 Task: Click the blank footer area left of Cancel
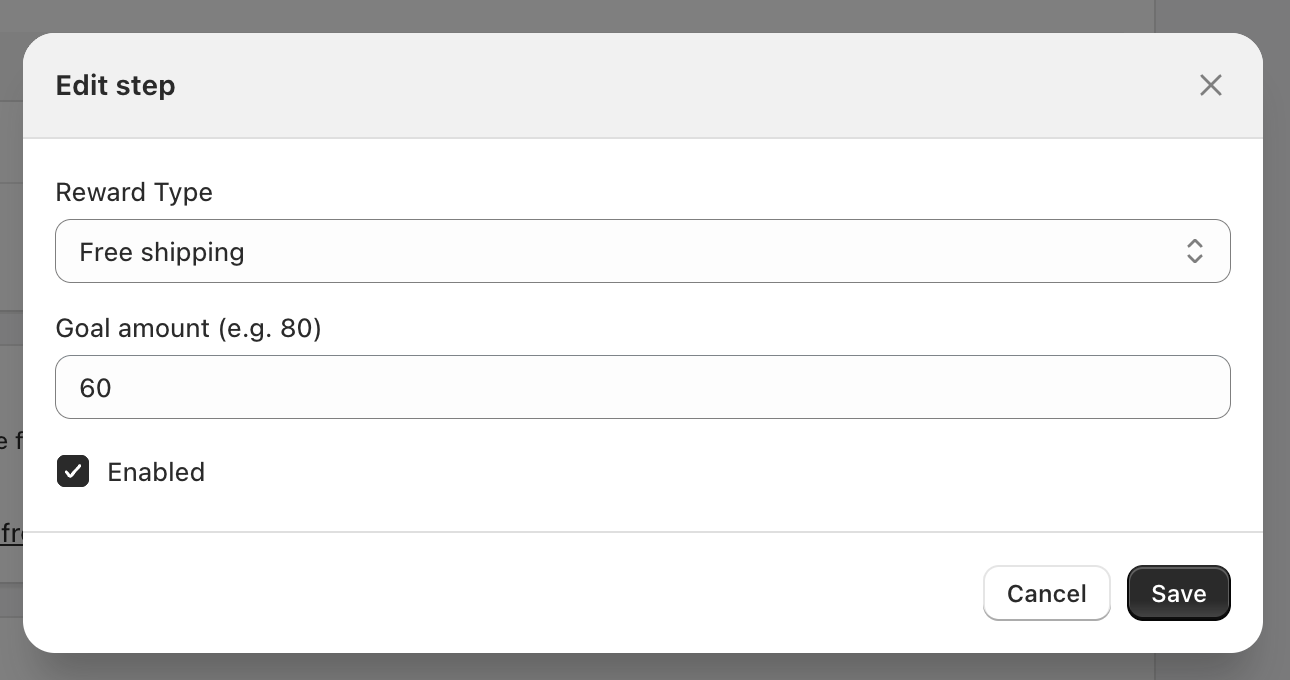pyautogui.click(x=500, y=593)
